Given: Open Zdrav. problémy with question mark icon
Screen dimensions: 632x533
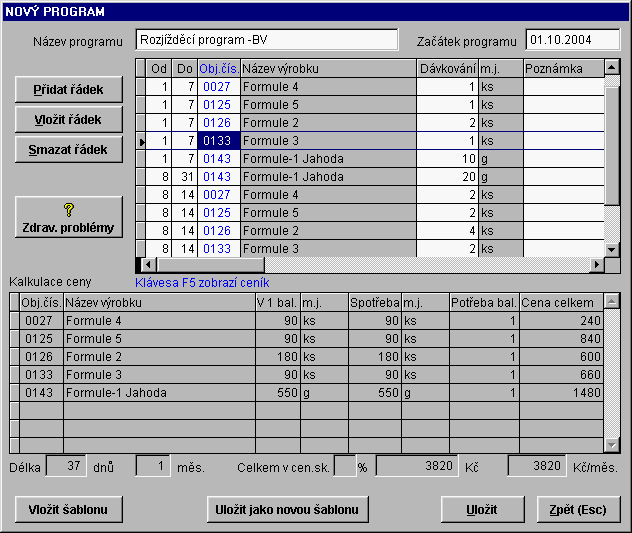Looking at the screenshot, I should point(69,217).
